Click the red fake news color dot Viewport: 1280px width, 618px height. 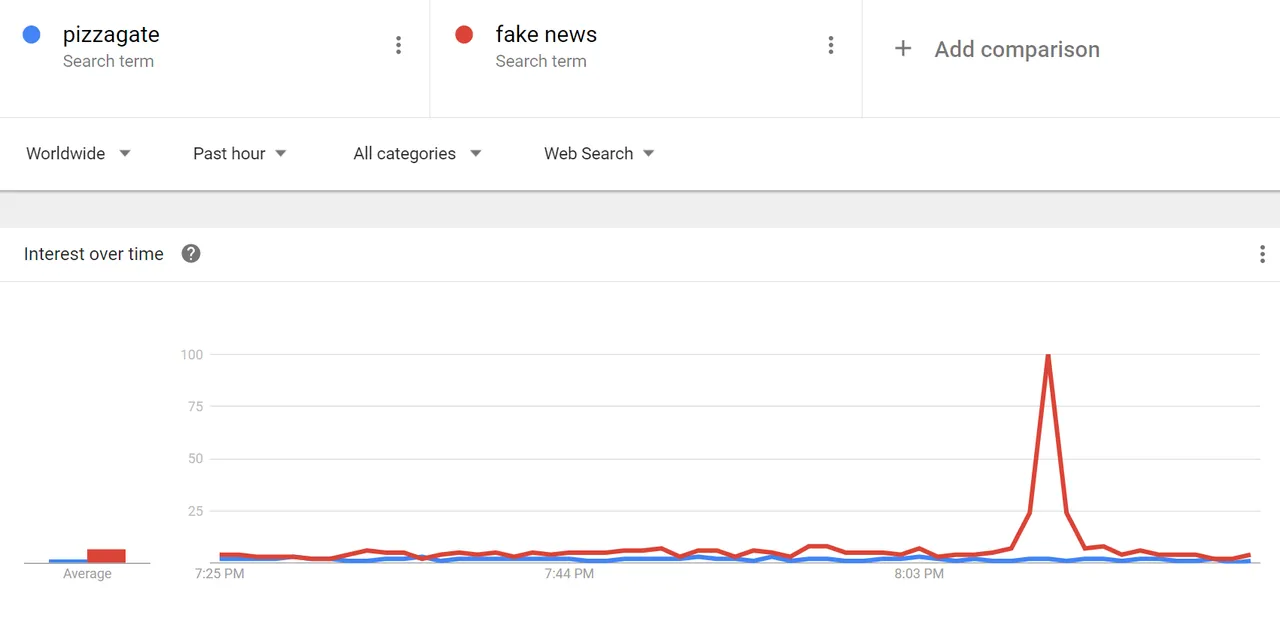tap(464, 35)
